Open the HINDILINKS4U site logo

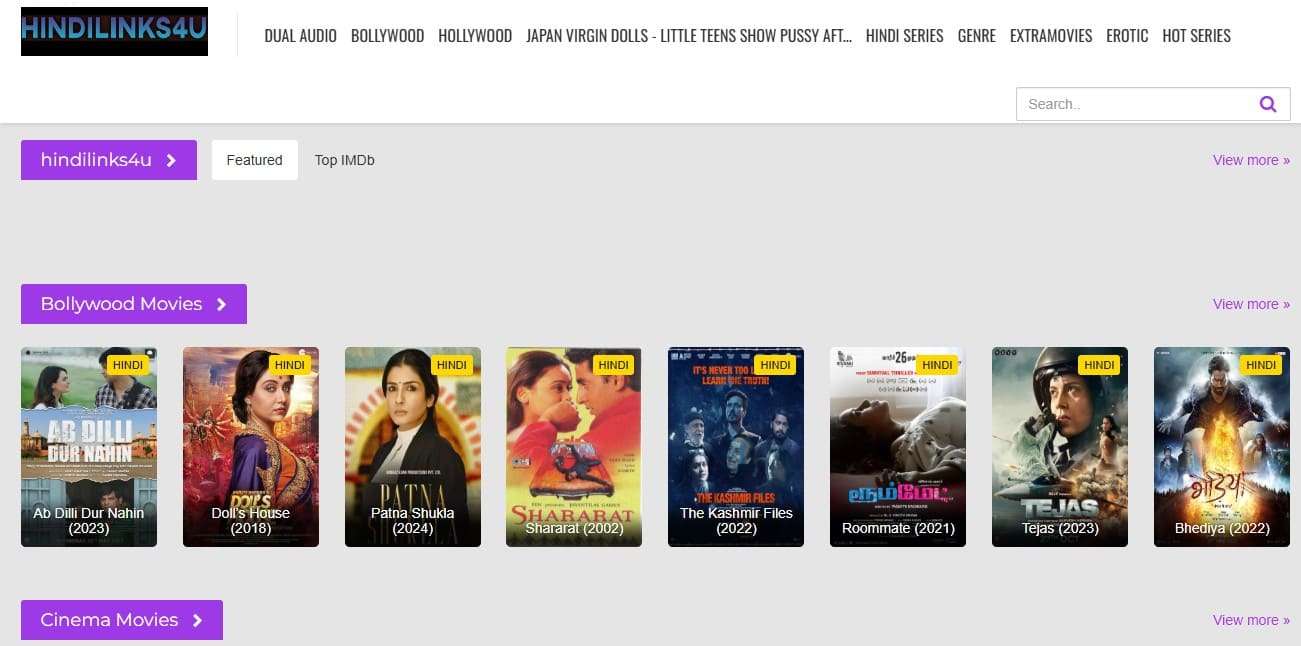[x=114, y=33]
